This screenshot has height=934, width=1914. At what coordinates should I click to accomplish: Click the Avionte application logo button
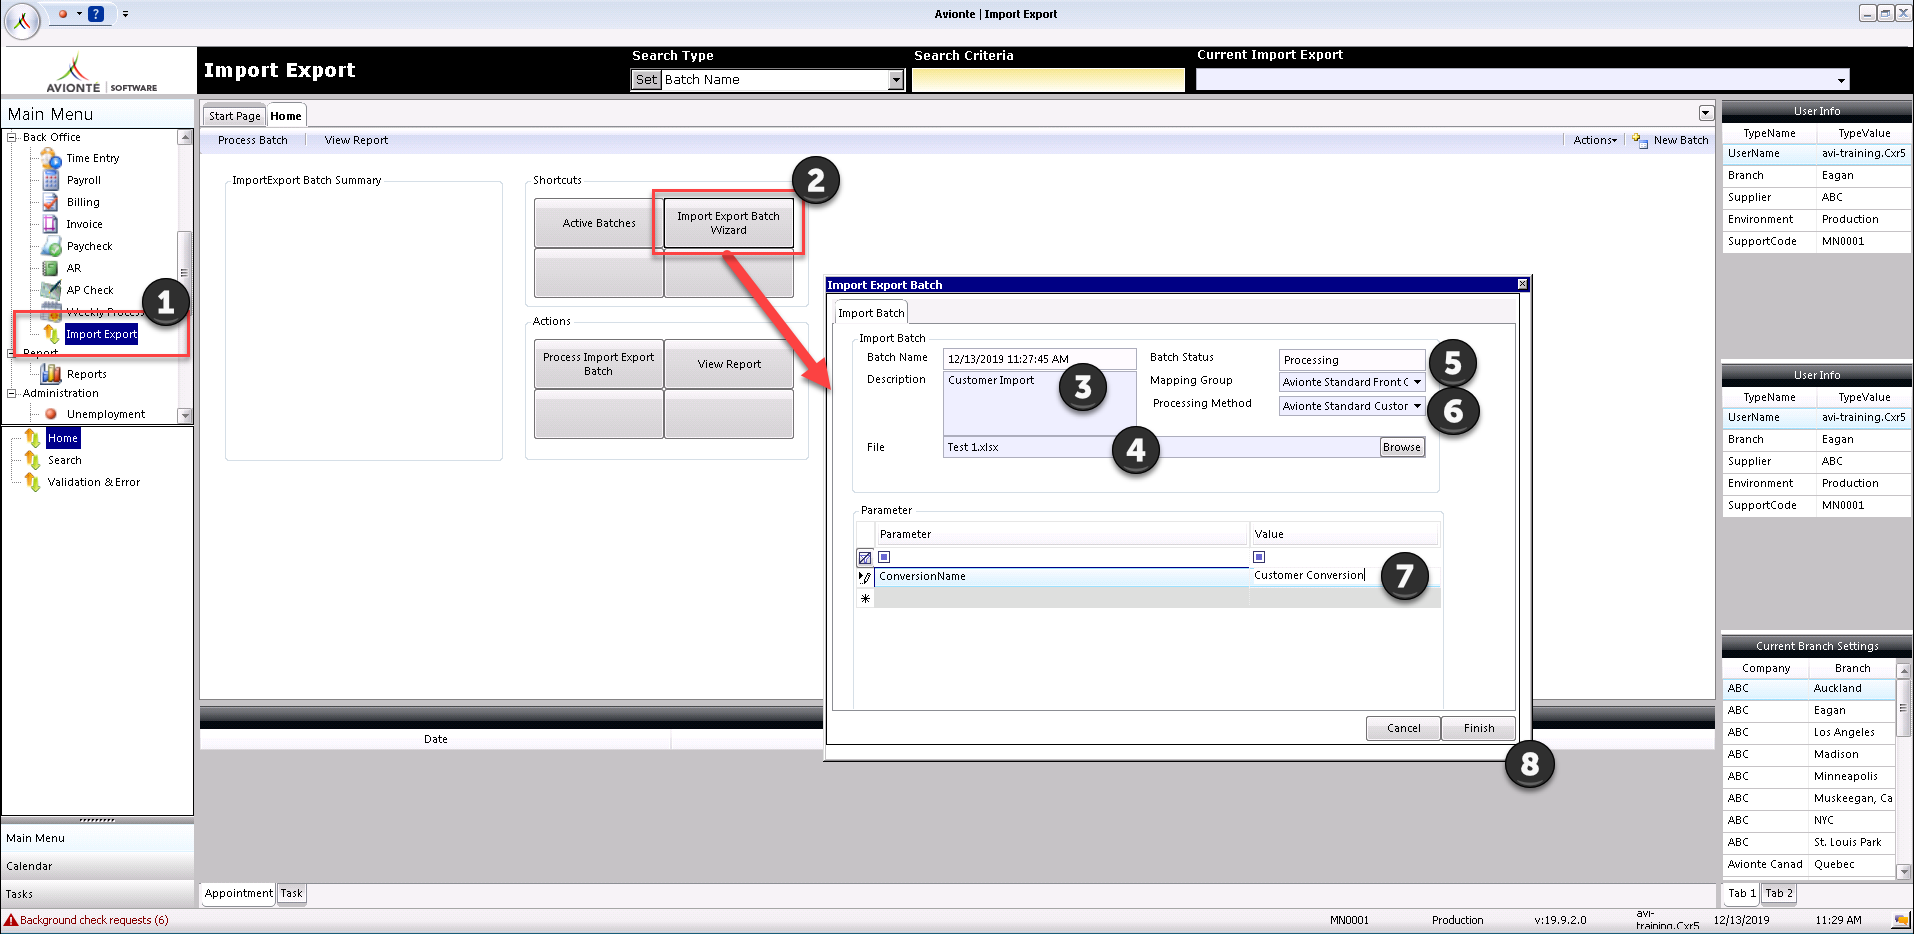click(23, 20)
